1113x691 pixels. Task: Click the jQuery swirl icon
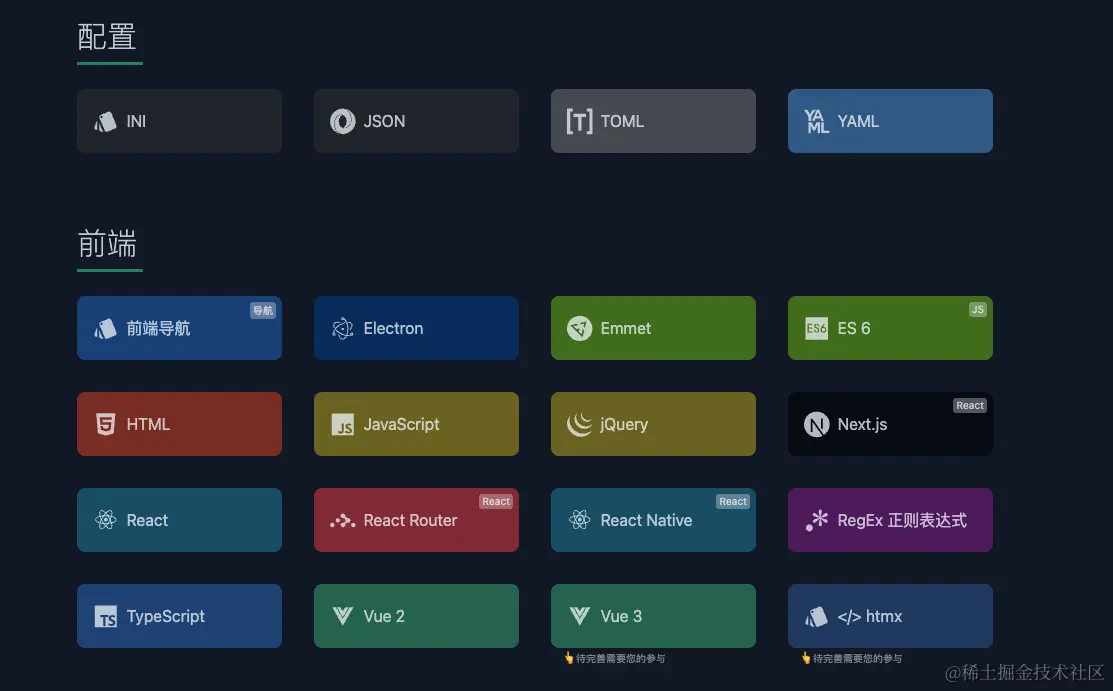(x=579, y=424)
